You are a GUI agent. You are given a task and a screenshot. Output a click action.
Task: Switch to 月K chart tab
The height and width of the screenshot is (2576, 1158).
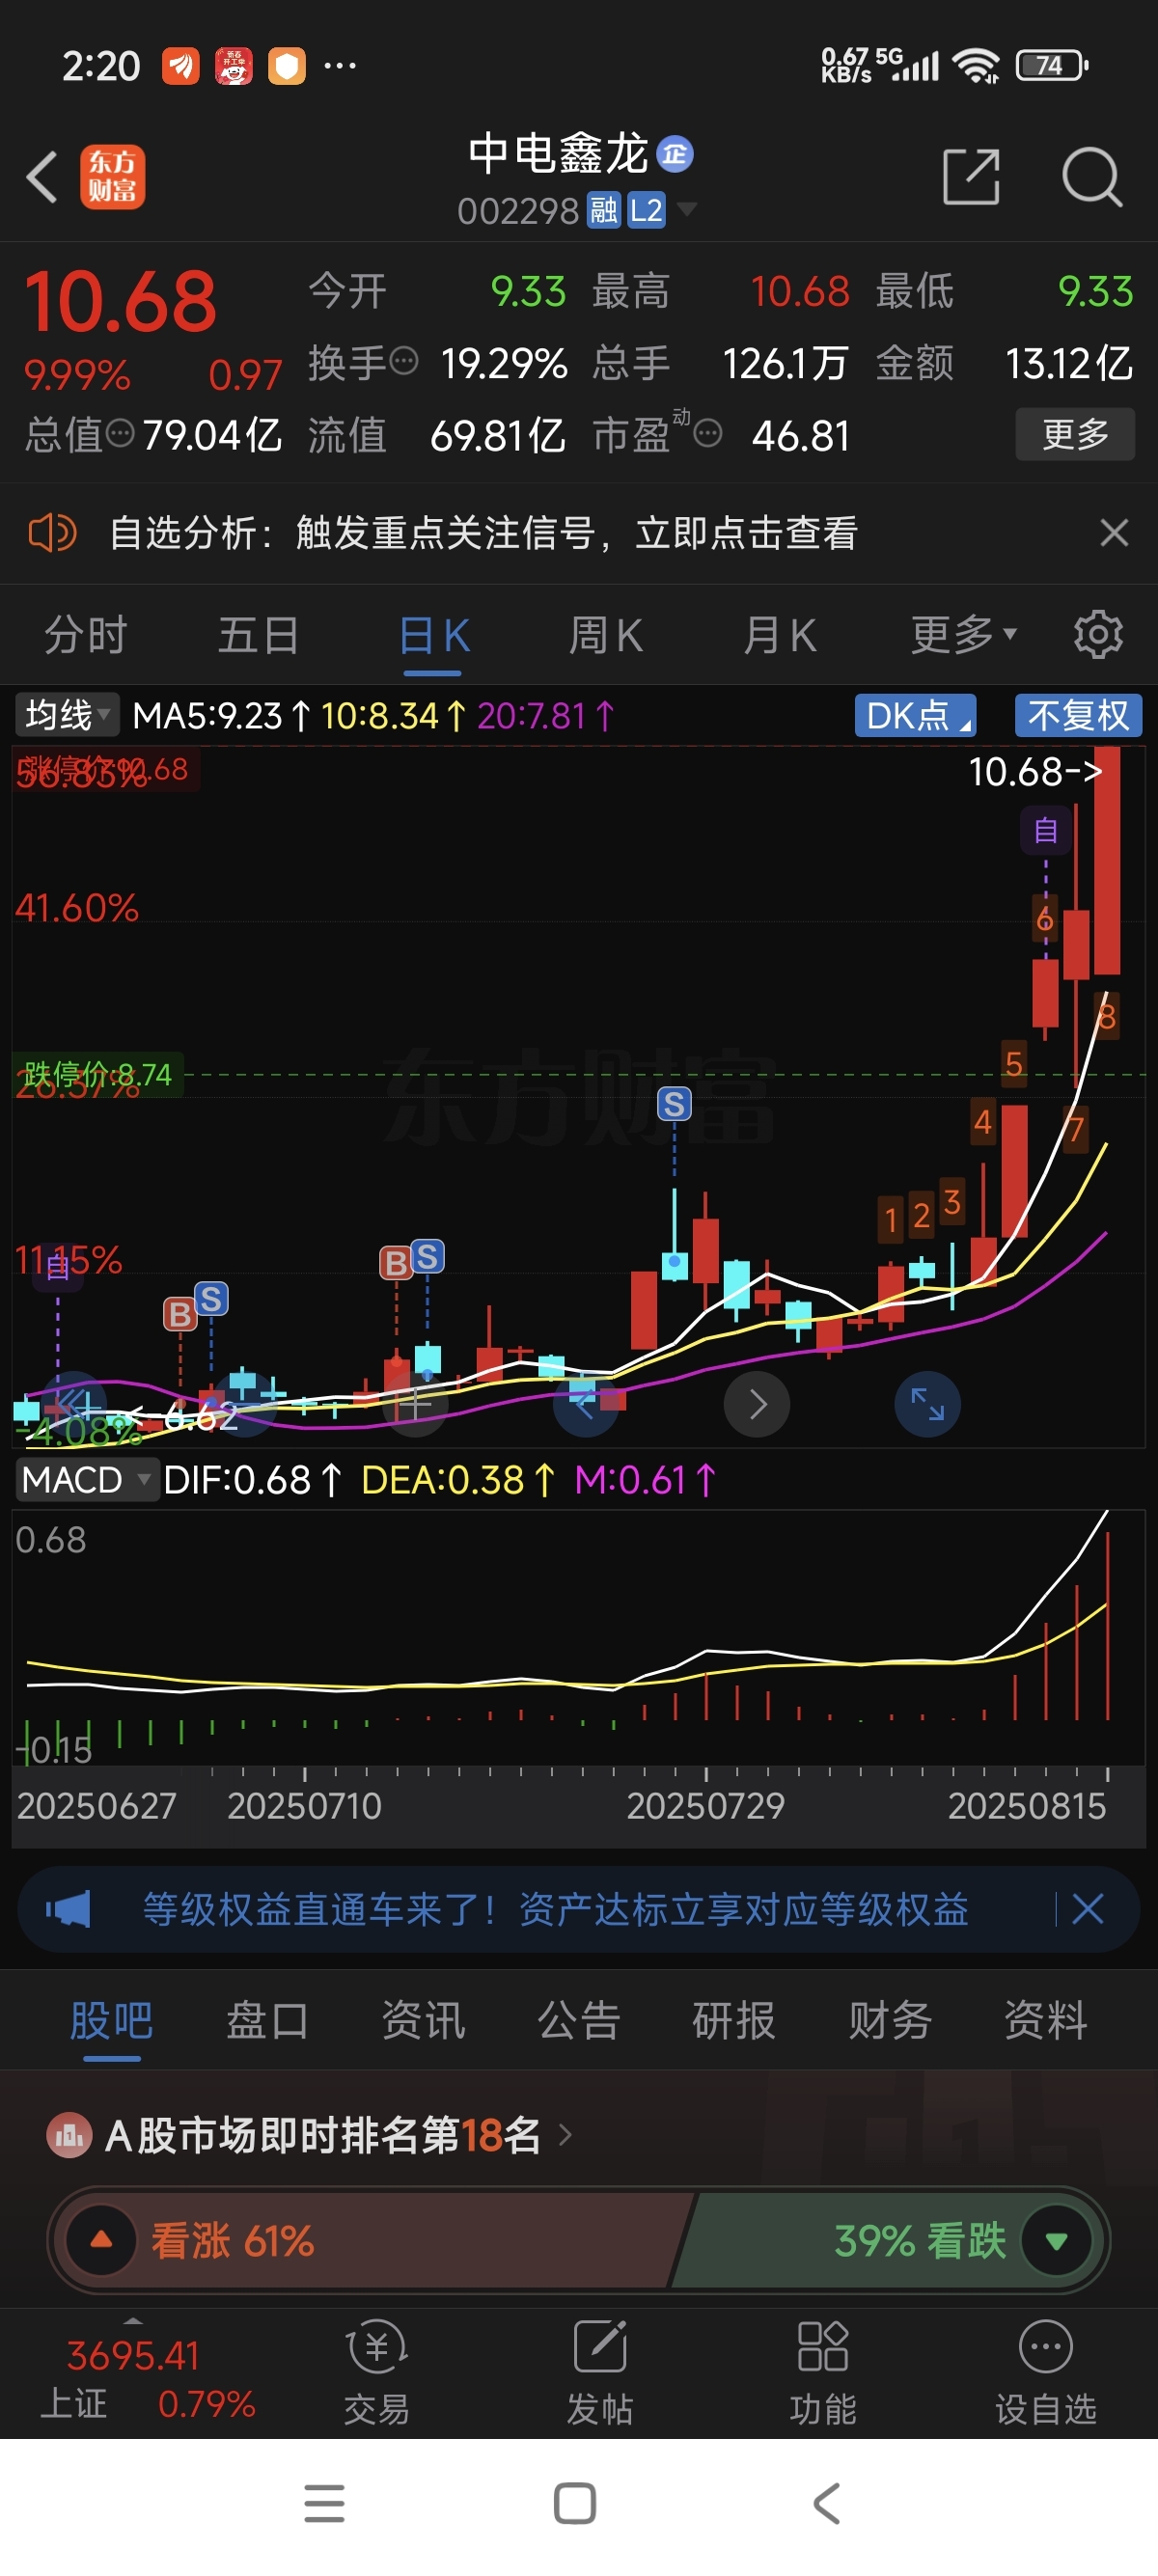[780, 636]
